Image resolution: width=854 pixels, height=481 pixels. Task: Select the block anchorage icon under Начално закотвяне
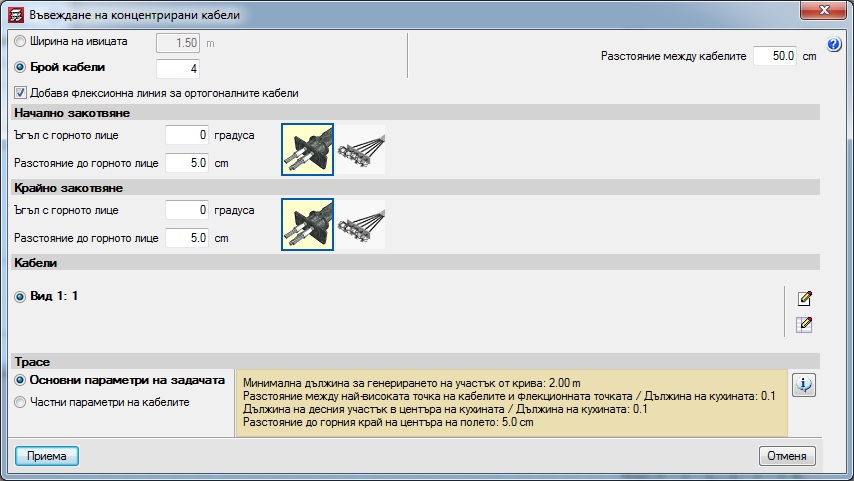pyautogui.click(x=308, y=149)
